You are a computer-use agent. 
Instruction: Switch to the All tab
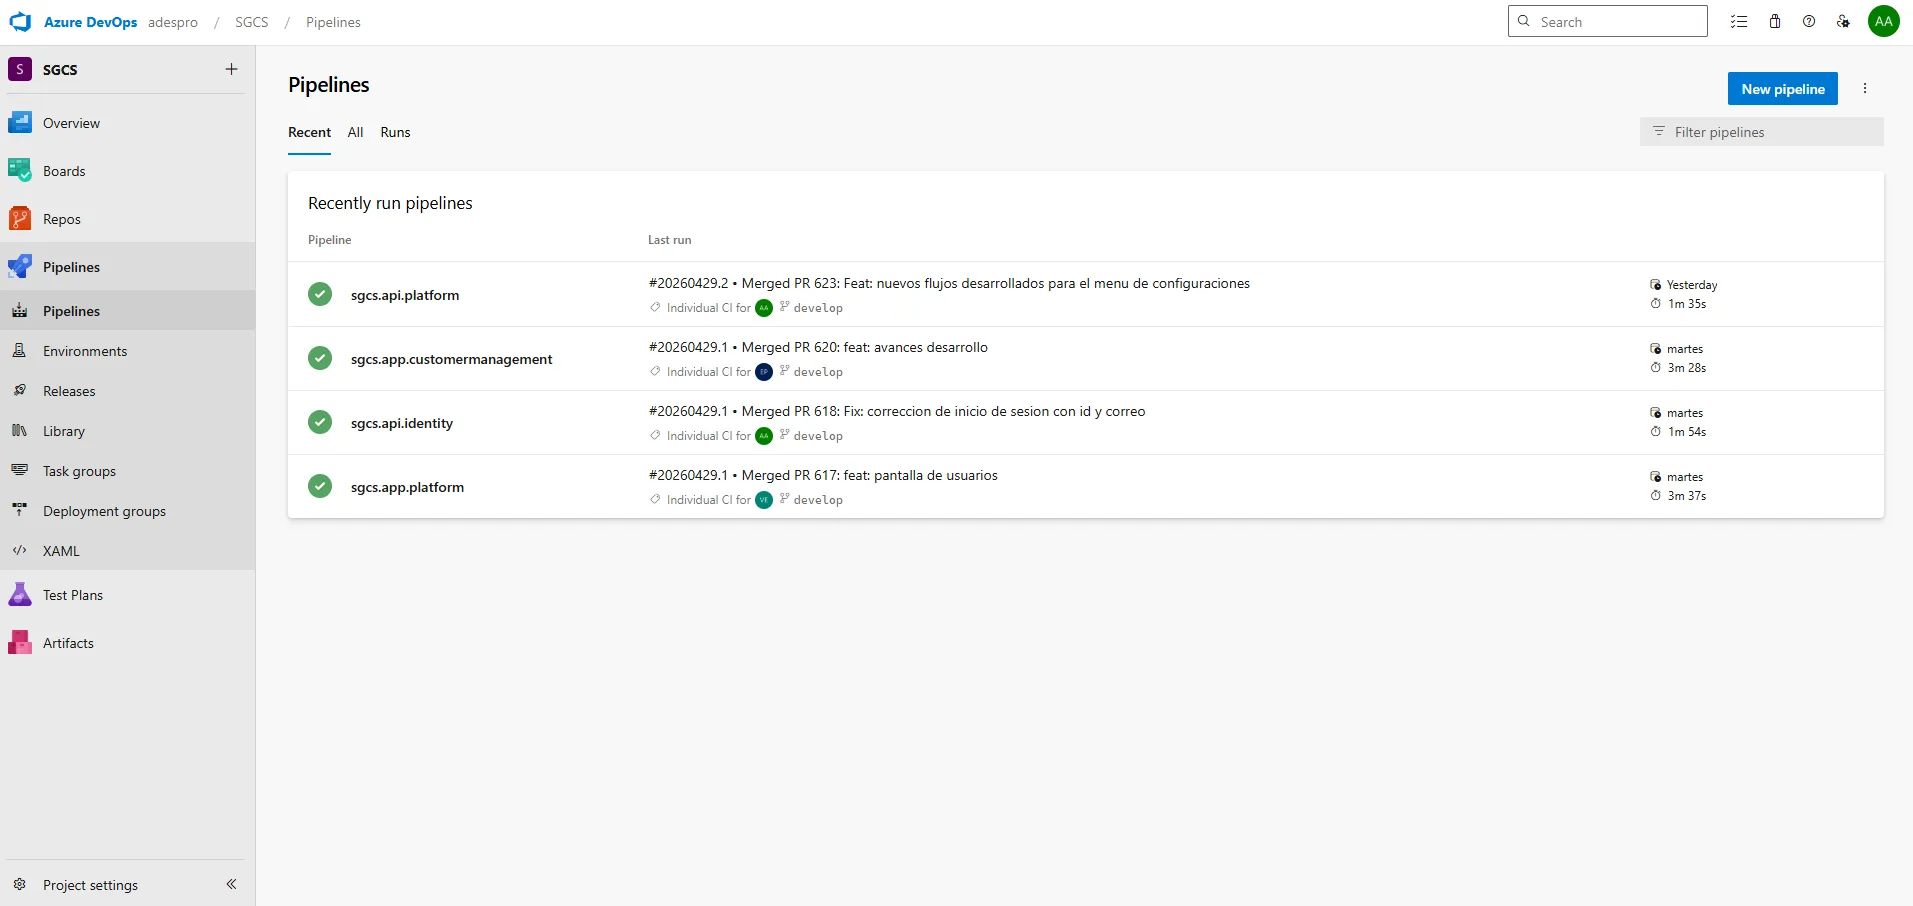pyautogui.click(x=355, y=133)
